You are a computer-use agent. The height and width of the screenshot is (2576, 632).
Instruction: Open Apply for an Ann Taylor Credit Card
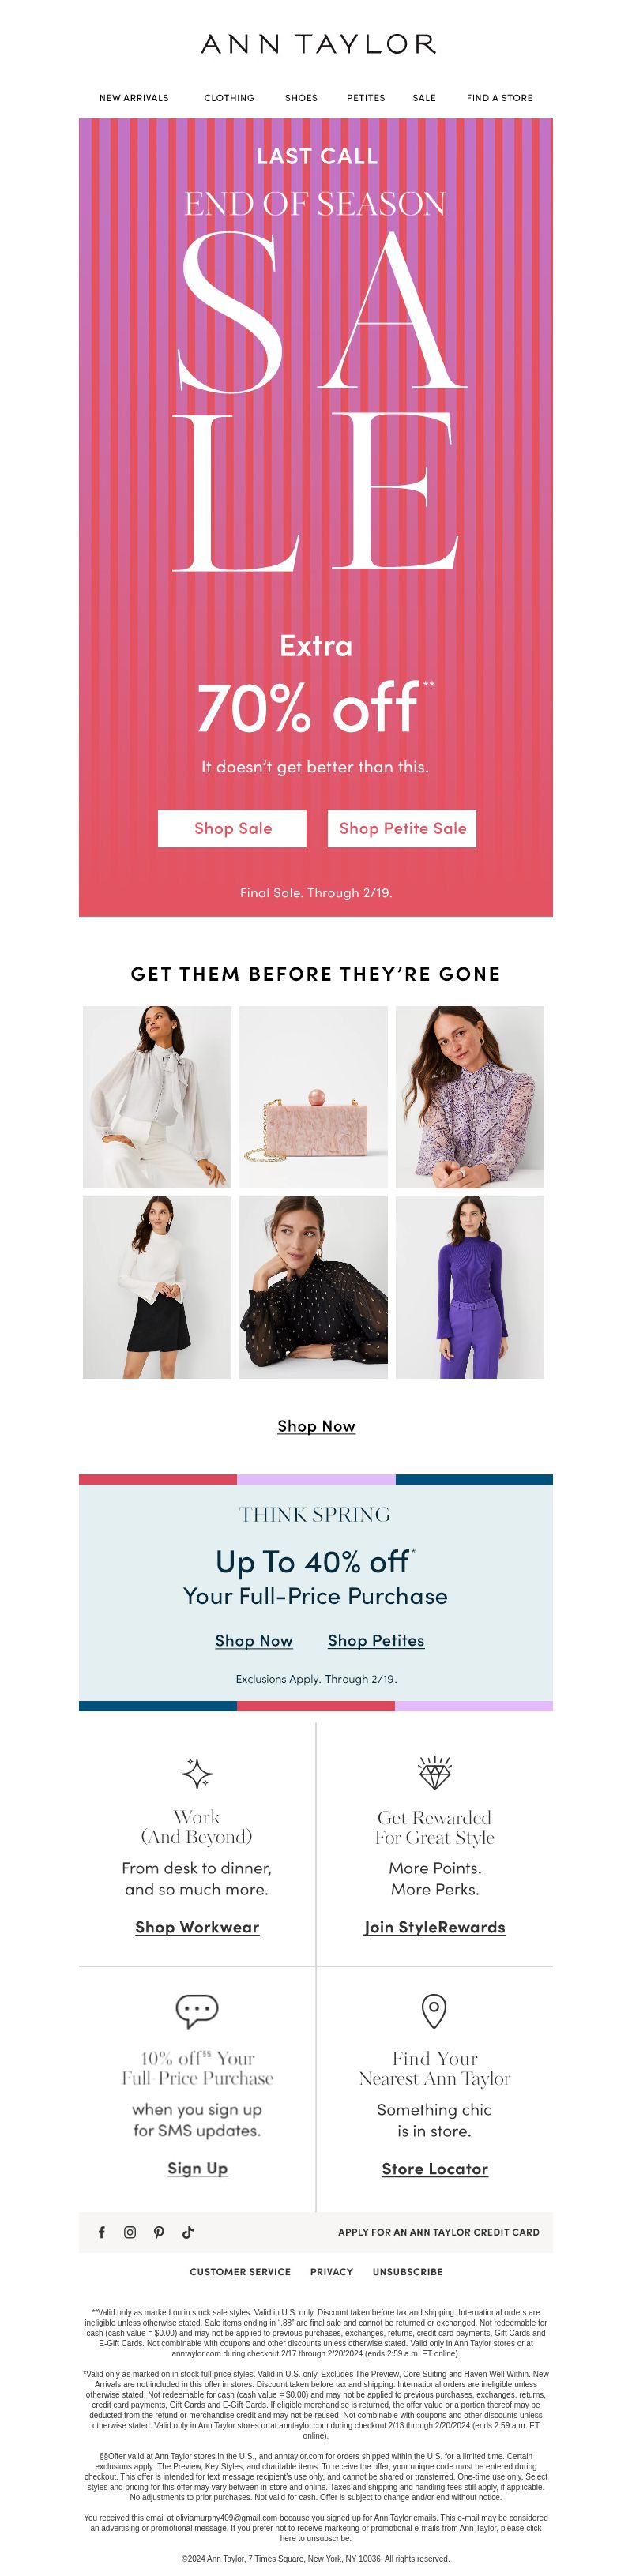tap(439, 2231)
